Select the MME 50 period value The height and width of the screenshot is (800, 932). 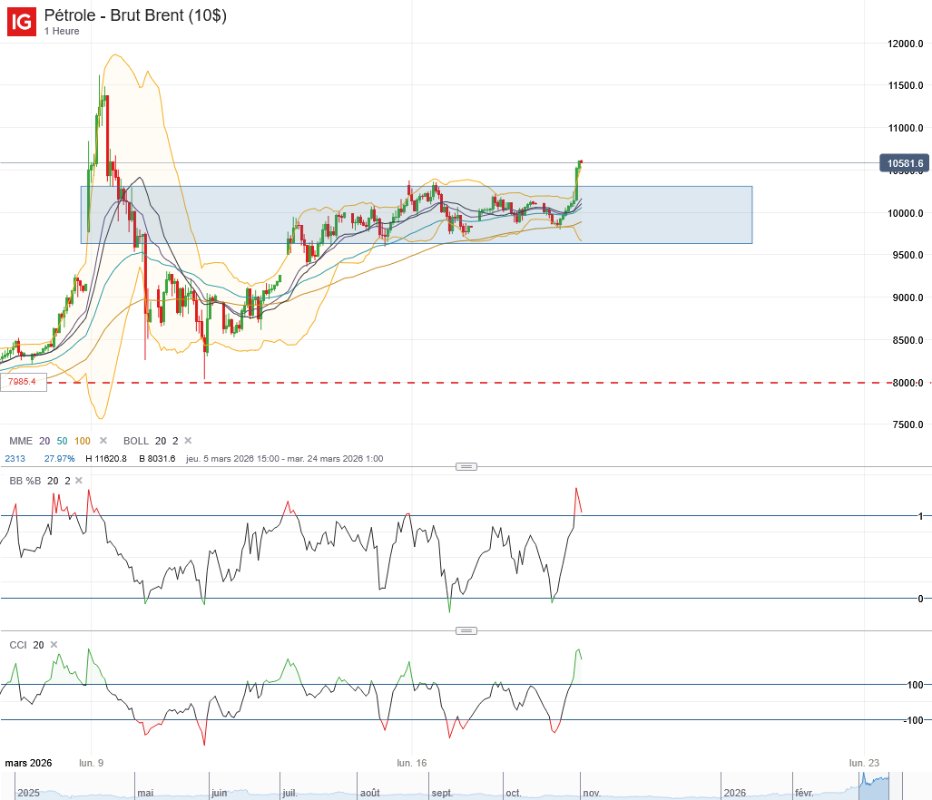(62, 440)
